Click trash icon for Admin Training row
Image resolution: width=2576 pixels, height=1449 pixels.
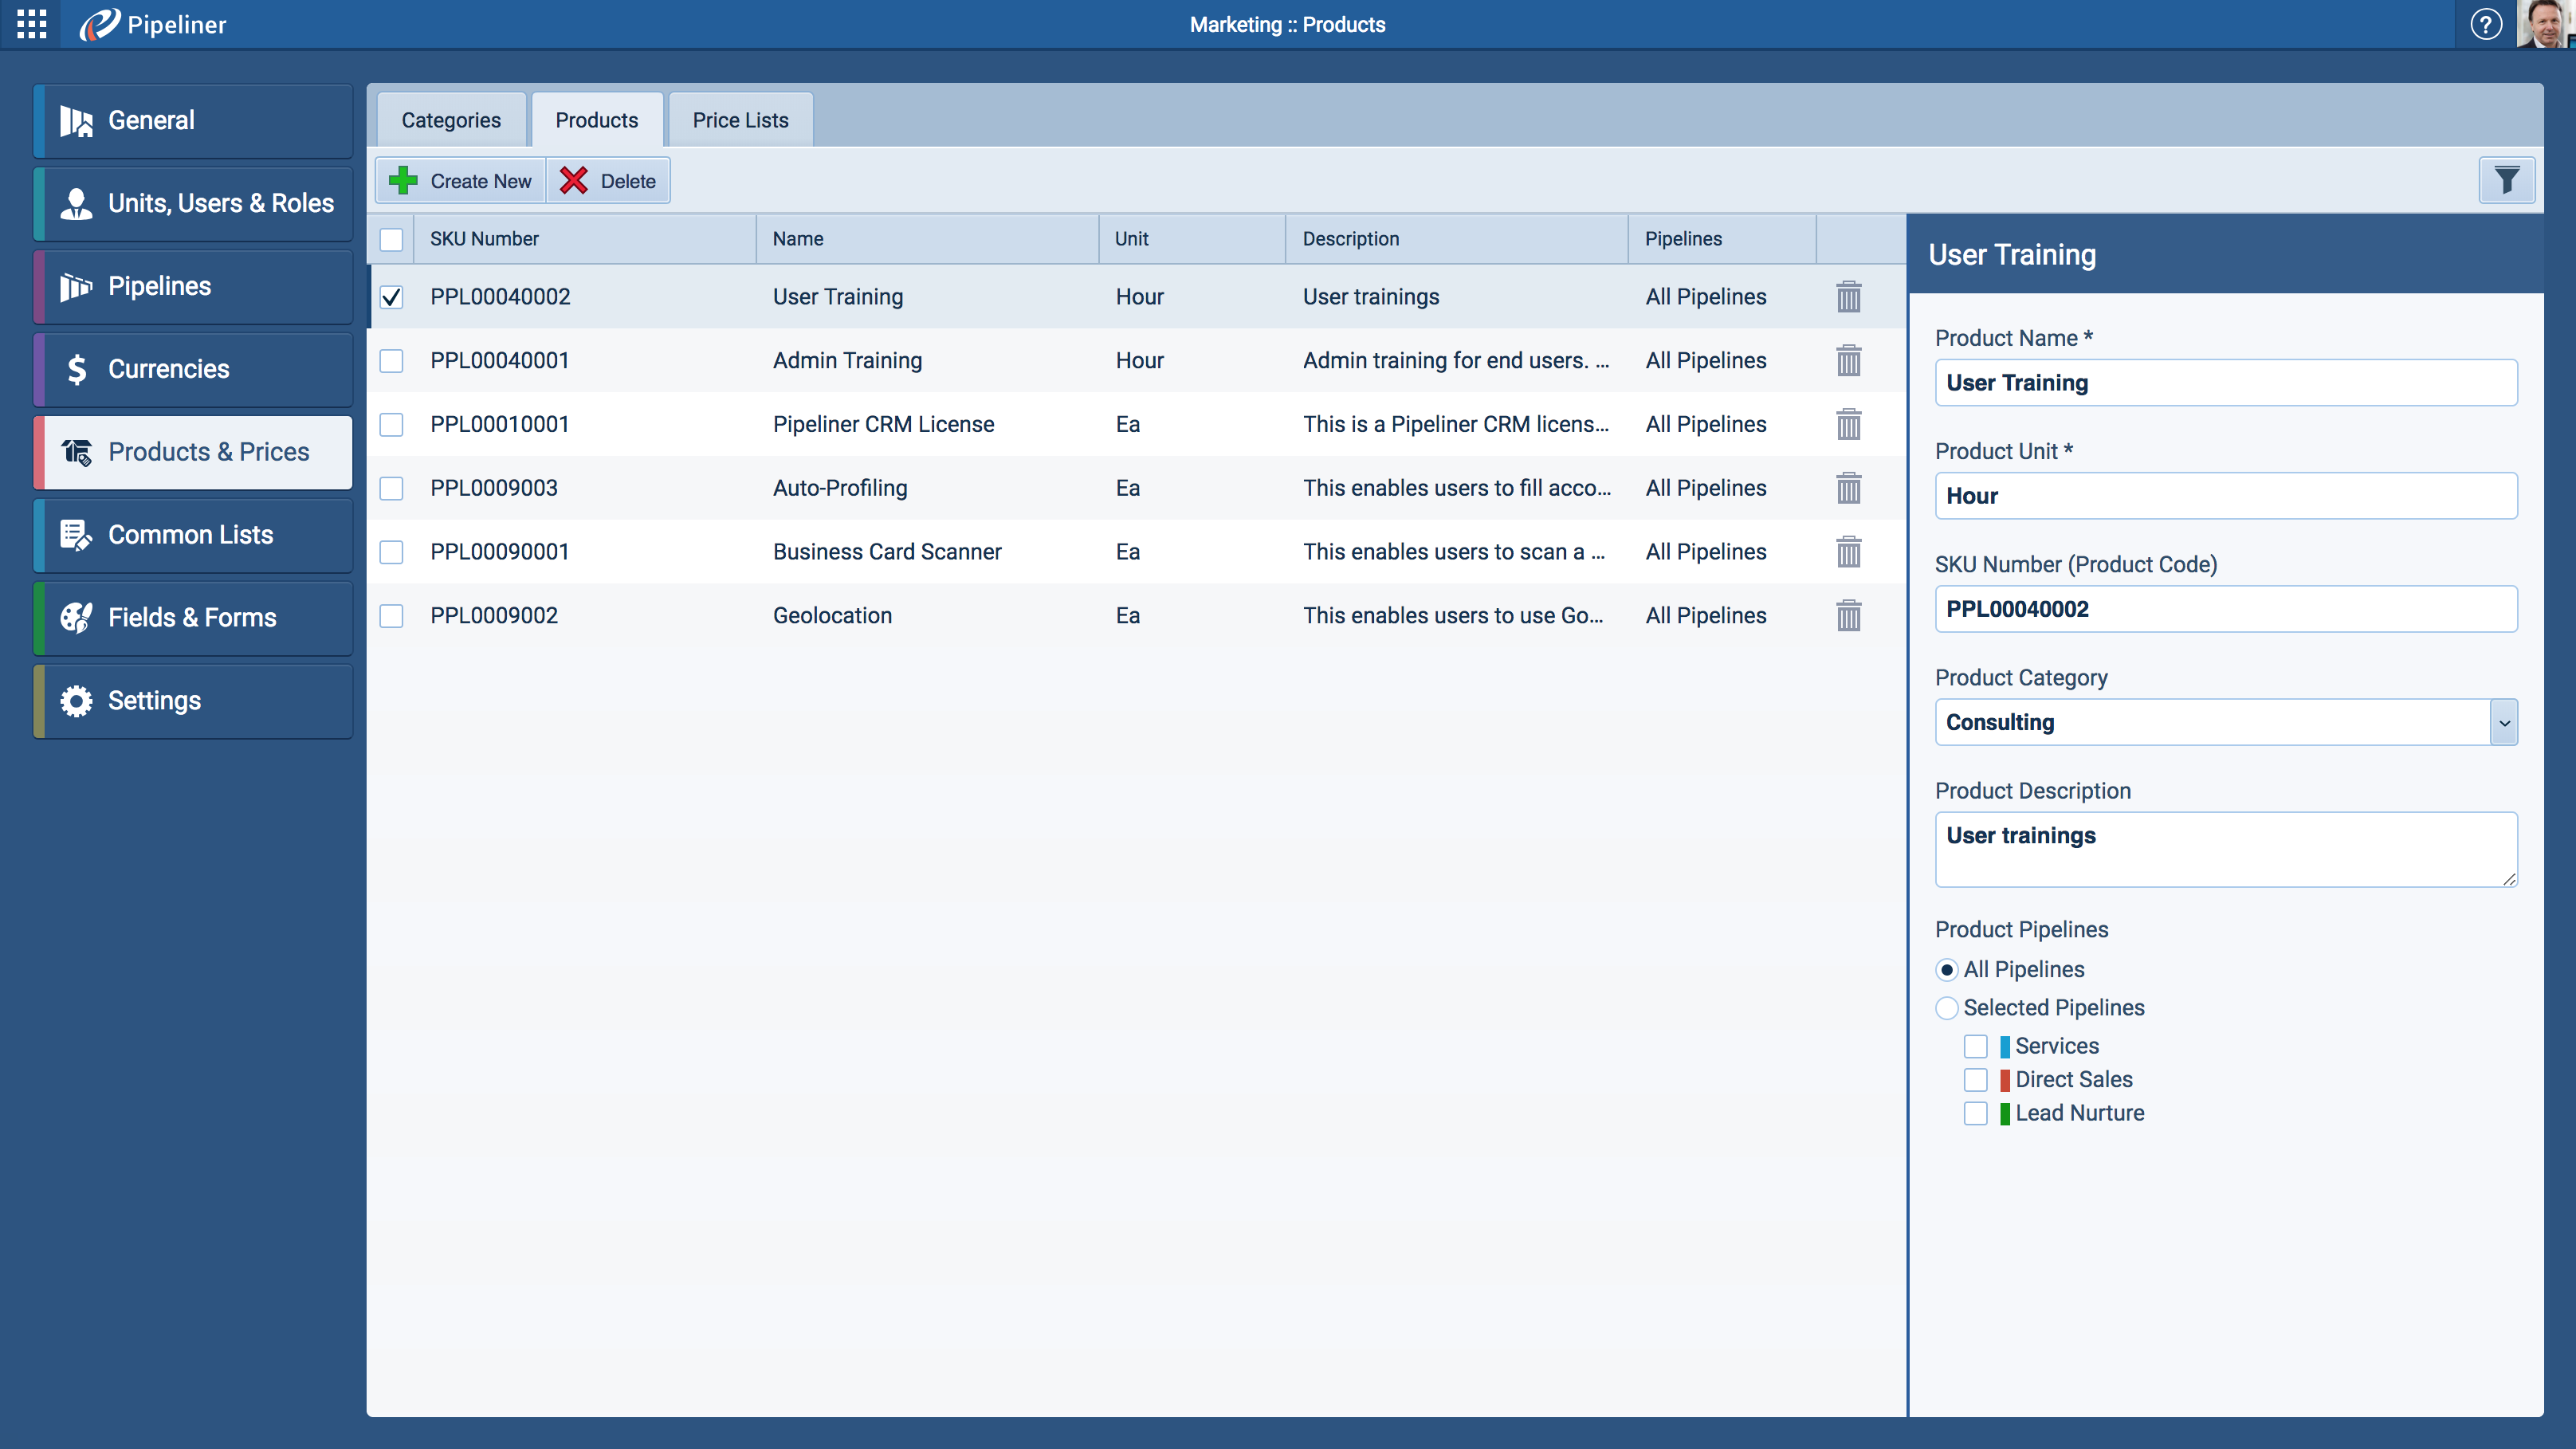pos(1848,361)
